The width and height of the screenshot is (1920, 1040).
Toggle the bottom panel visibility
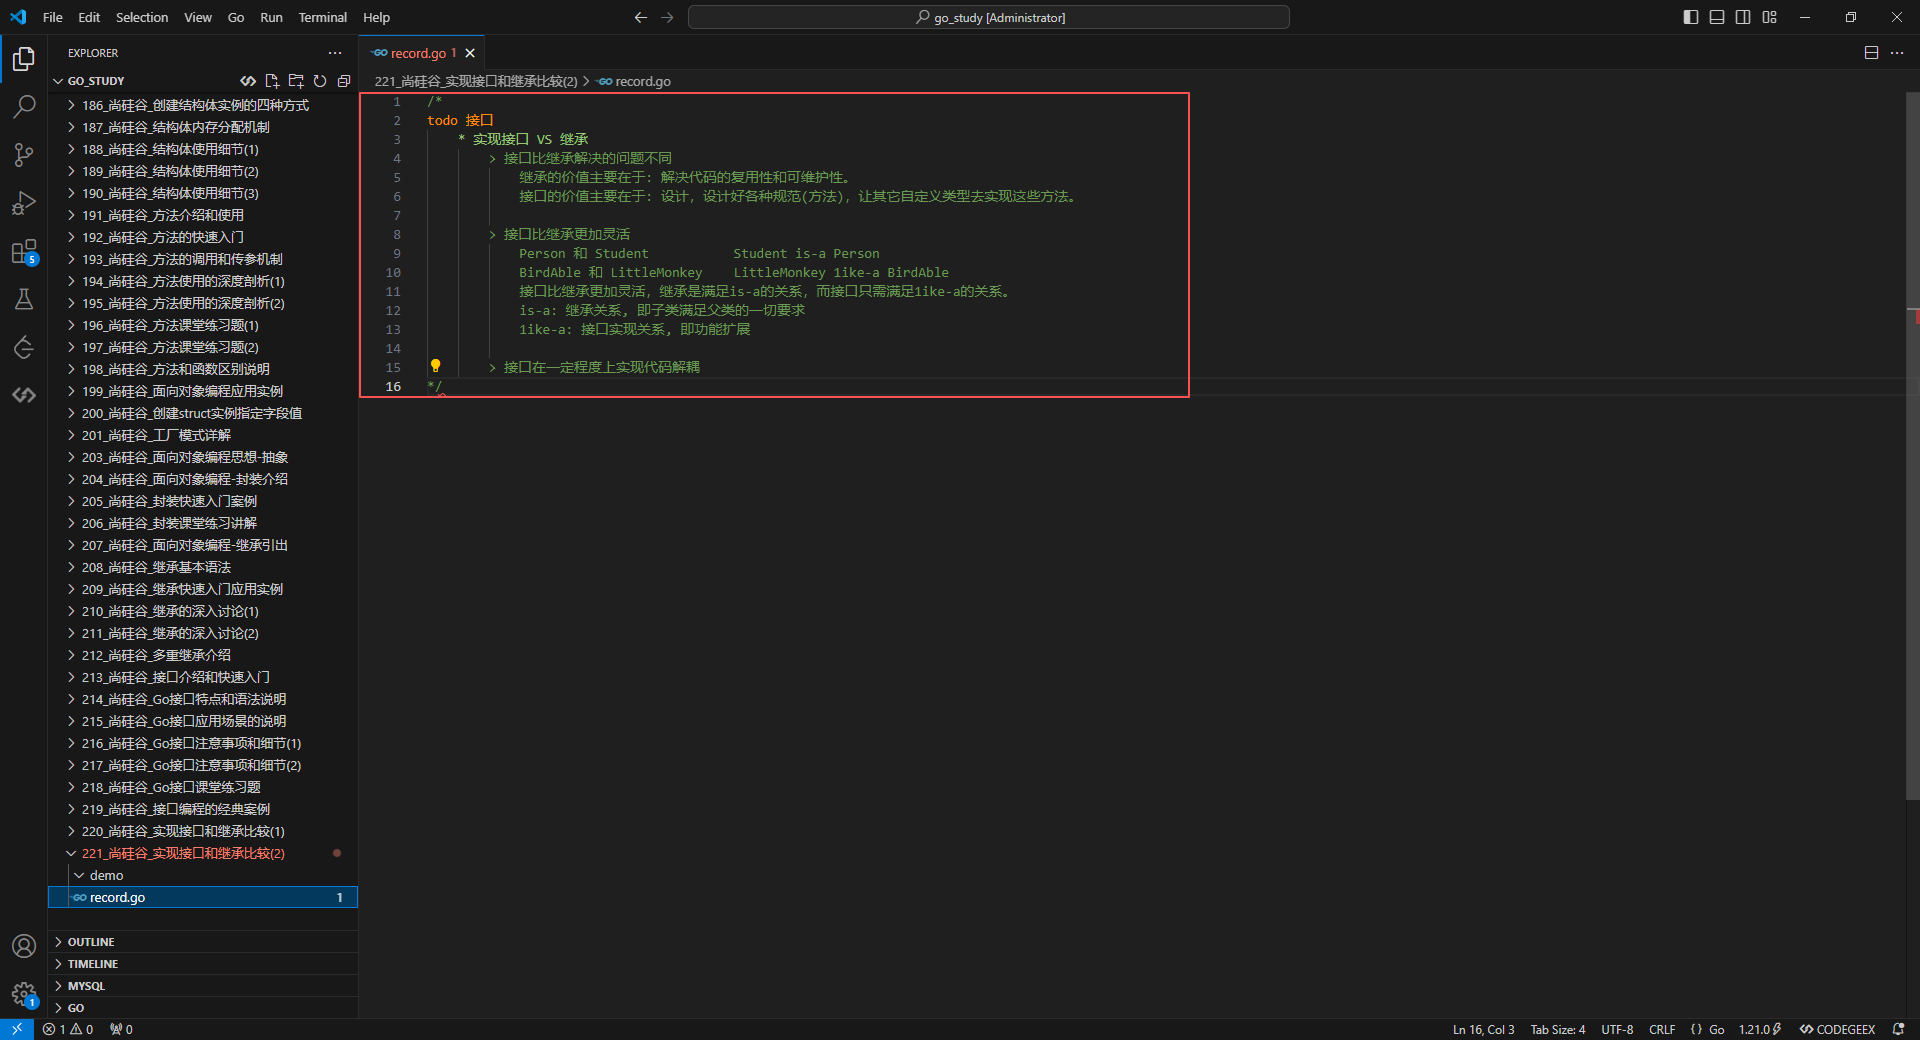pos(1717,17)
